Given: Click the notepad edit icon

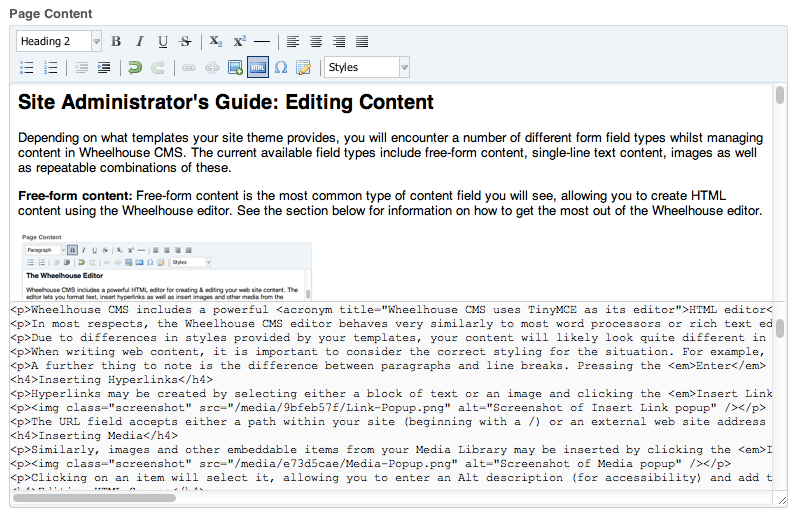Looking at the screenshot, I should pos(303,67).
